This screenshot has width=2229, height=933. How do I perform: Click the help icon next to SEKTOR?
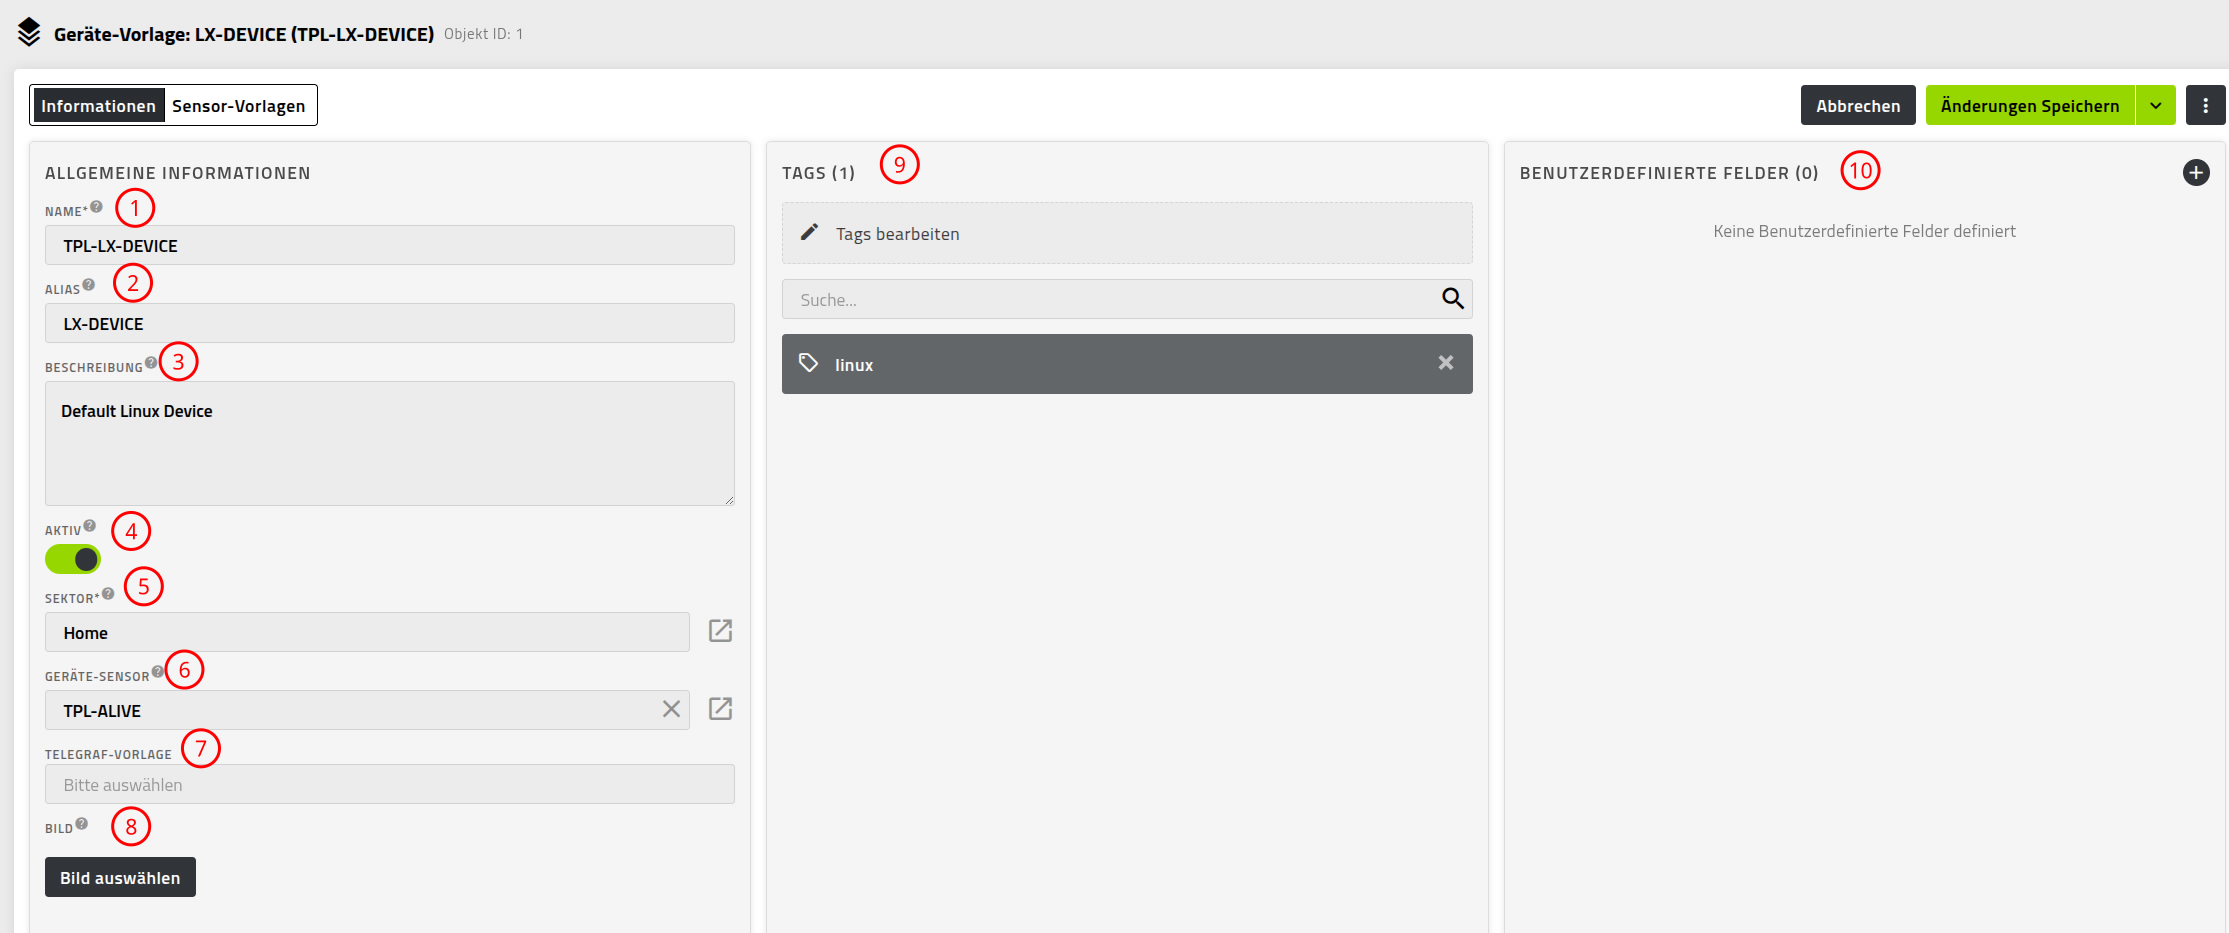108,594
